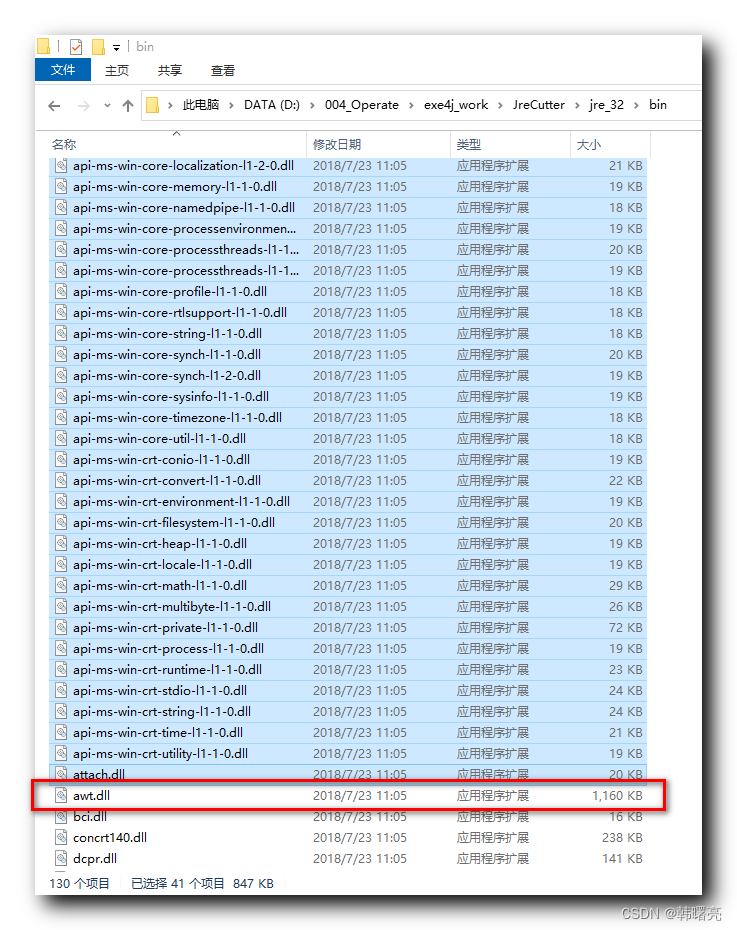Click icon of awt.dll file
Screen dimensions: 737x930
[x=61, y=796]
